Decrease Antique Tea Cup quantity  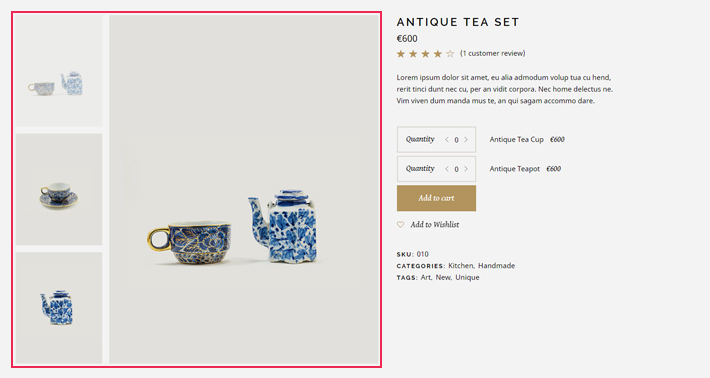pyautogui.click(x=446, y=140)
